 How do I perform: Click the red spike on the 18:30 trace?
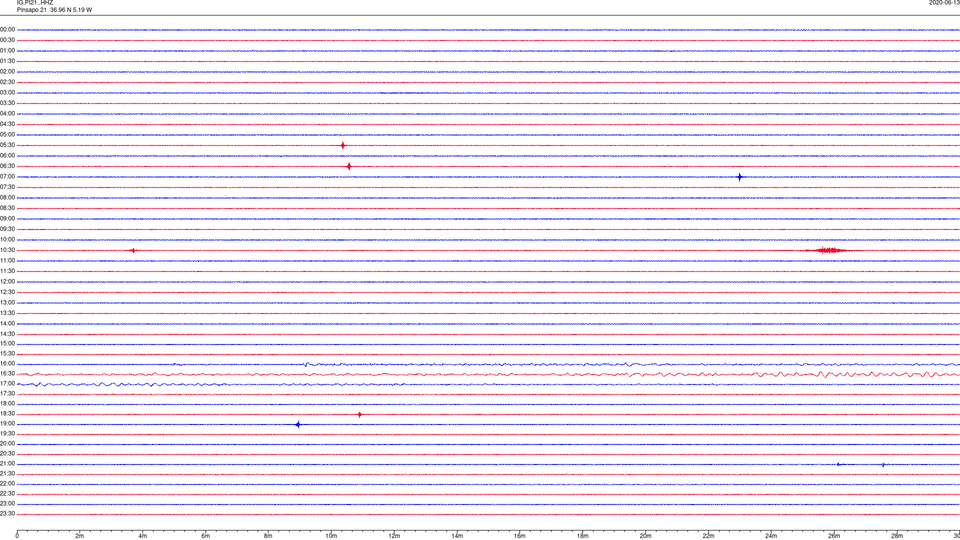click(359, 414)
